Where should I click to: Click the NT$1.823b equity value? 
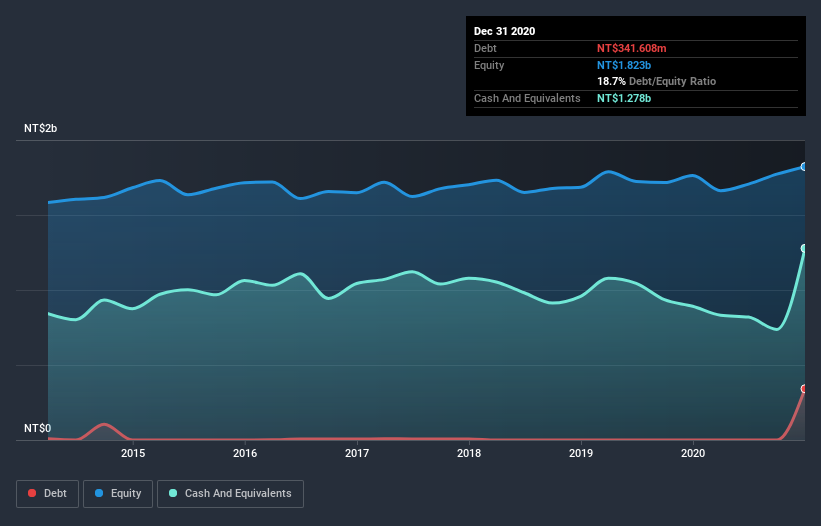pyautogui.click(x=624, y=65)
